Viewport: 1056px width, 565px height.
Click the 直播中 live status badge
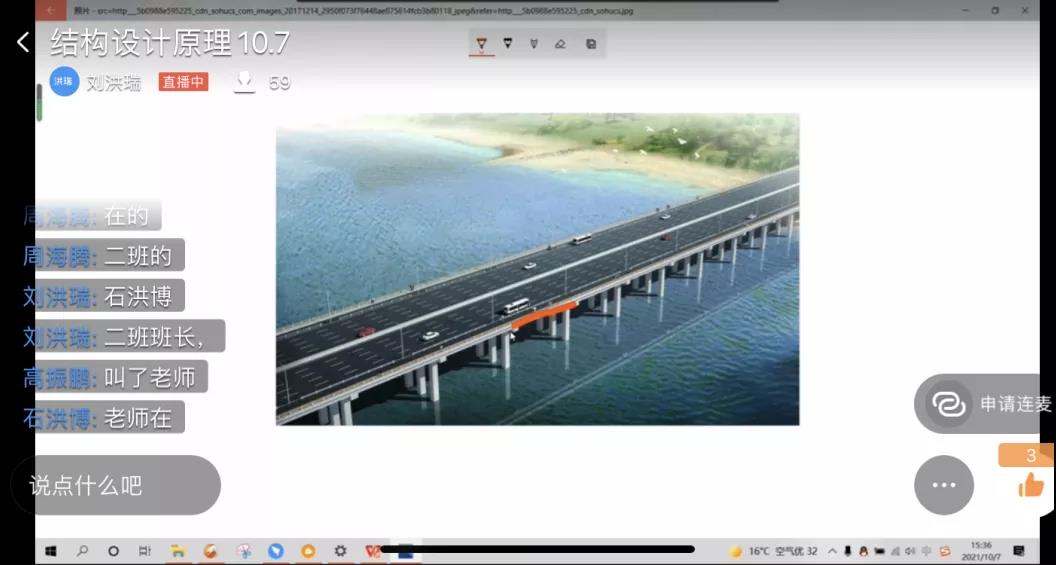183,82
